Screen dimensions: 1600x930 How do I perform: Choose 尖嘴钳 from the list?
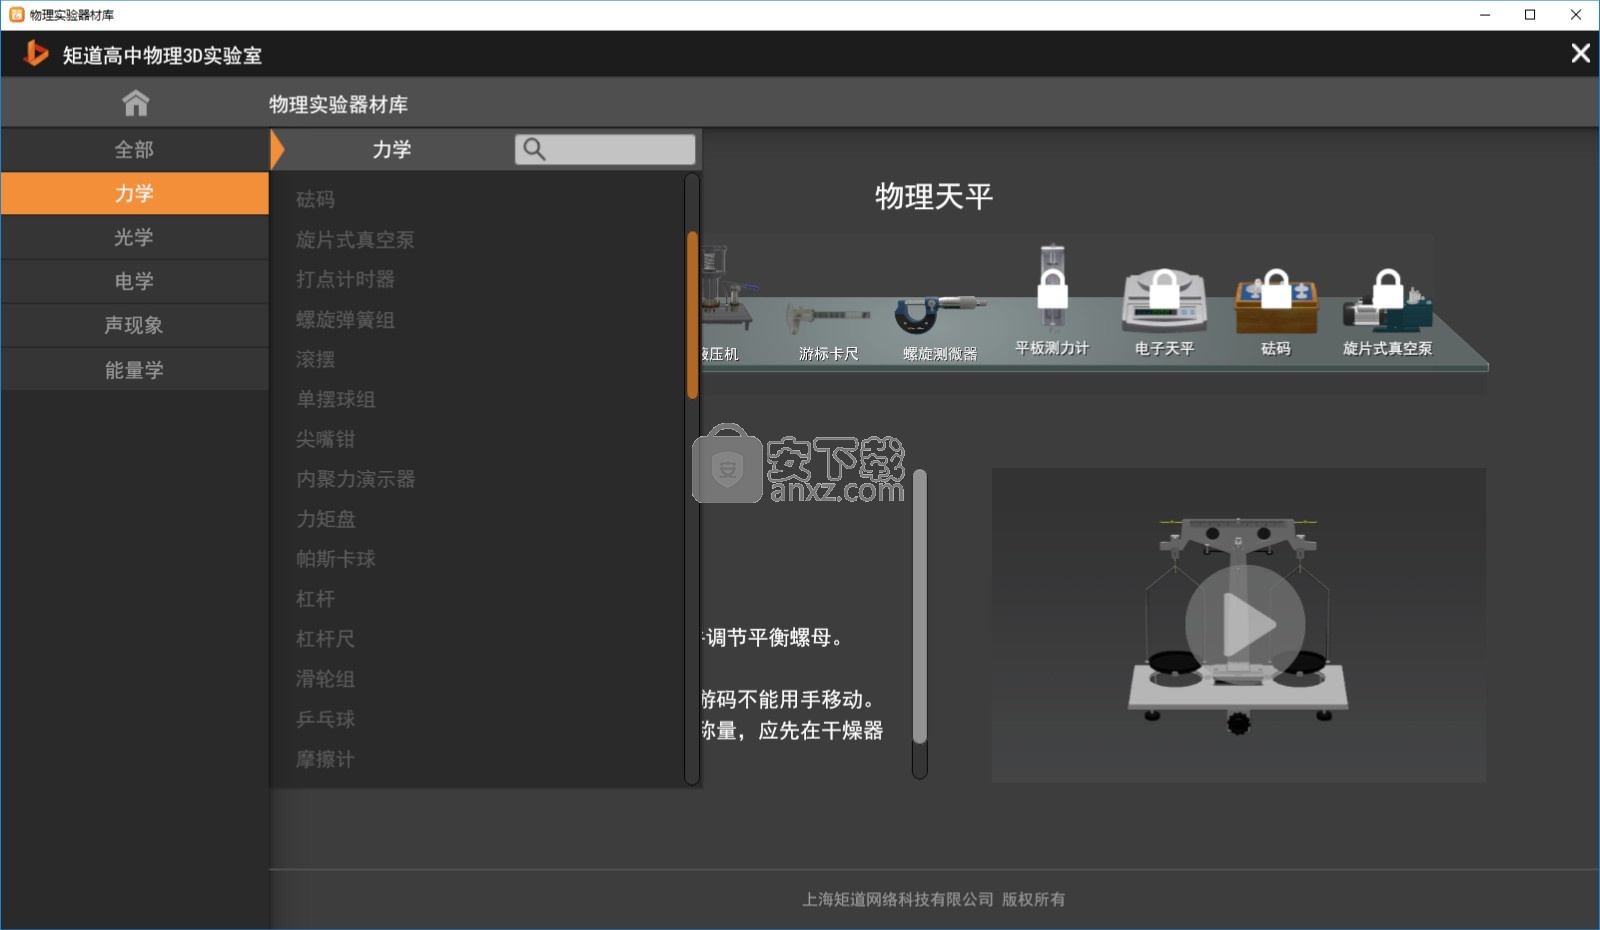(x=325, y=439)
